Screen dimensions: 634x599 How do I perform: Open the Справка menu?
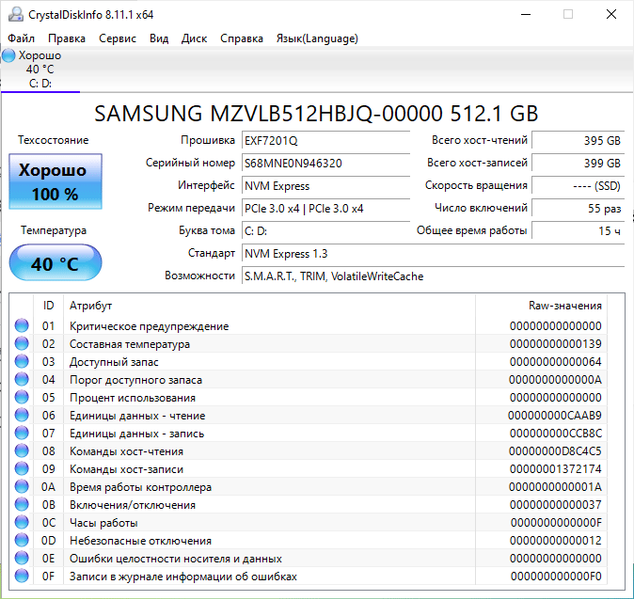[242, 38]
